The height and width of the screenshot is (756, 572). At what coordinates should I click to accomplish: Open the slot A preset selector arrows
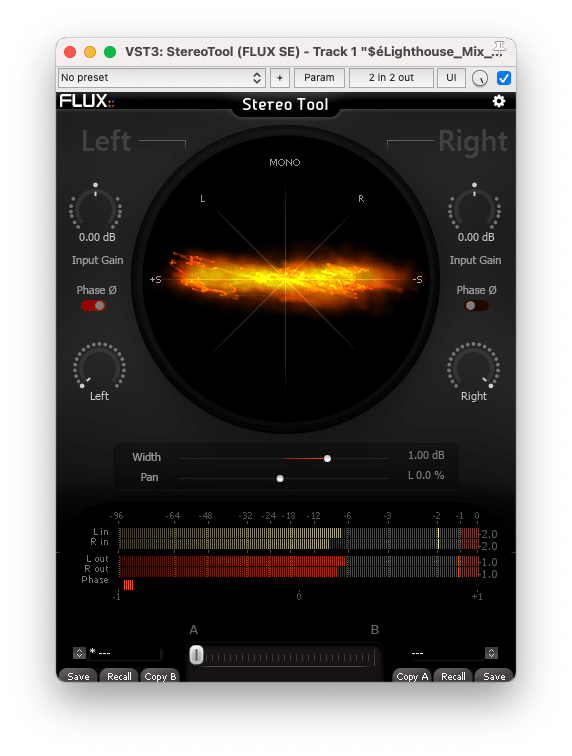79,653
